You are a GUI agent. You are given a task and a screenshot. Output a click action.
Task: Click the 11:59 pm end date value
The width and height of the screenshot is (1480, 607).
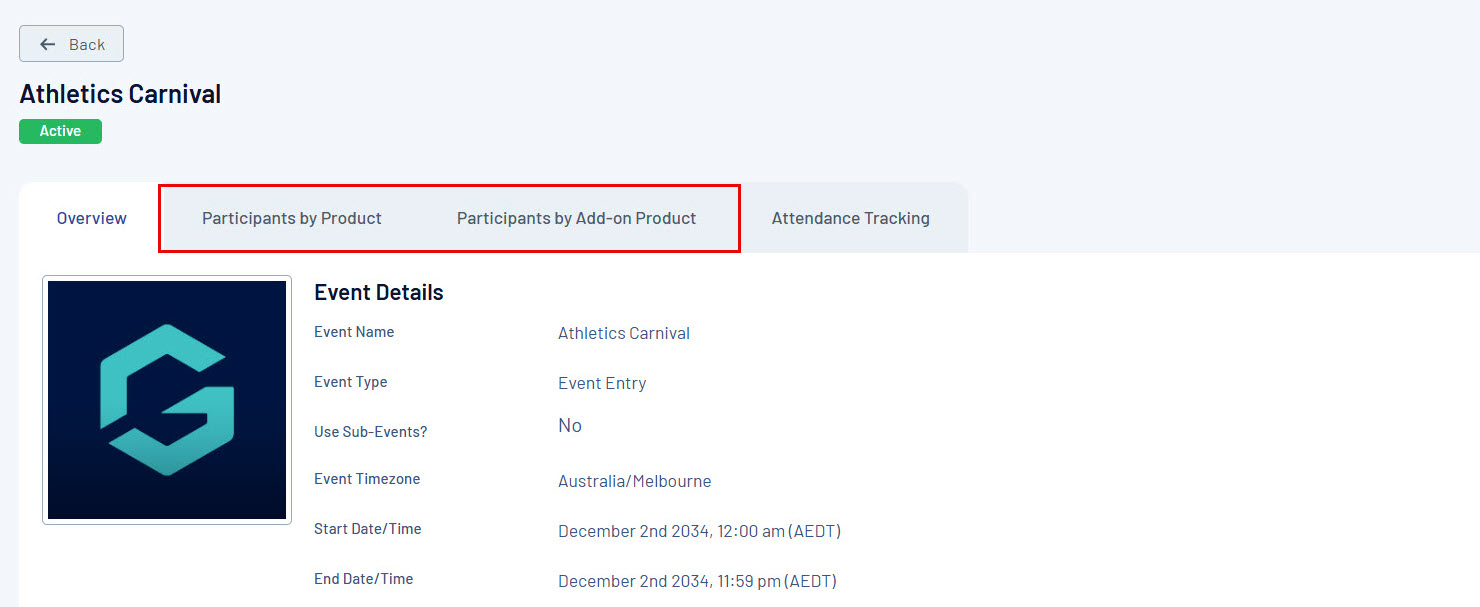[x=697, y=581]
